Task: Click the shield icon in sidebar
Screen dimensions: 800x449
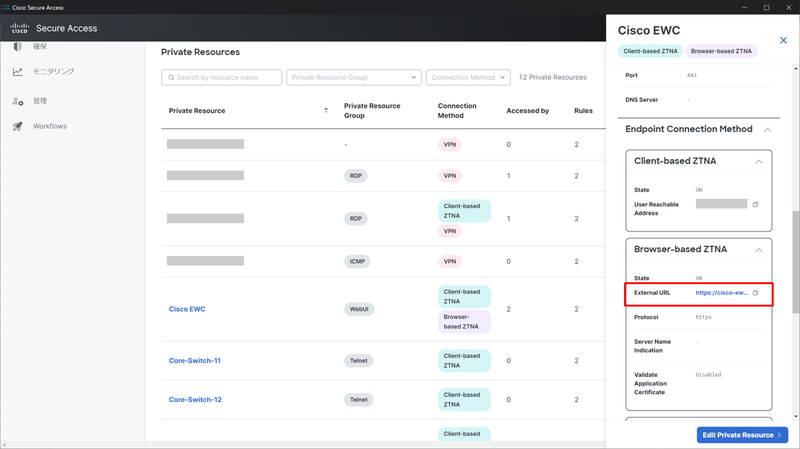Action: (17, 46)
